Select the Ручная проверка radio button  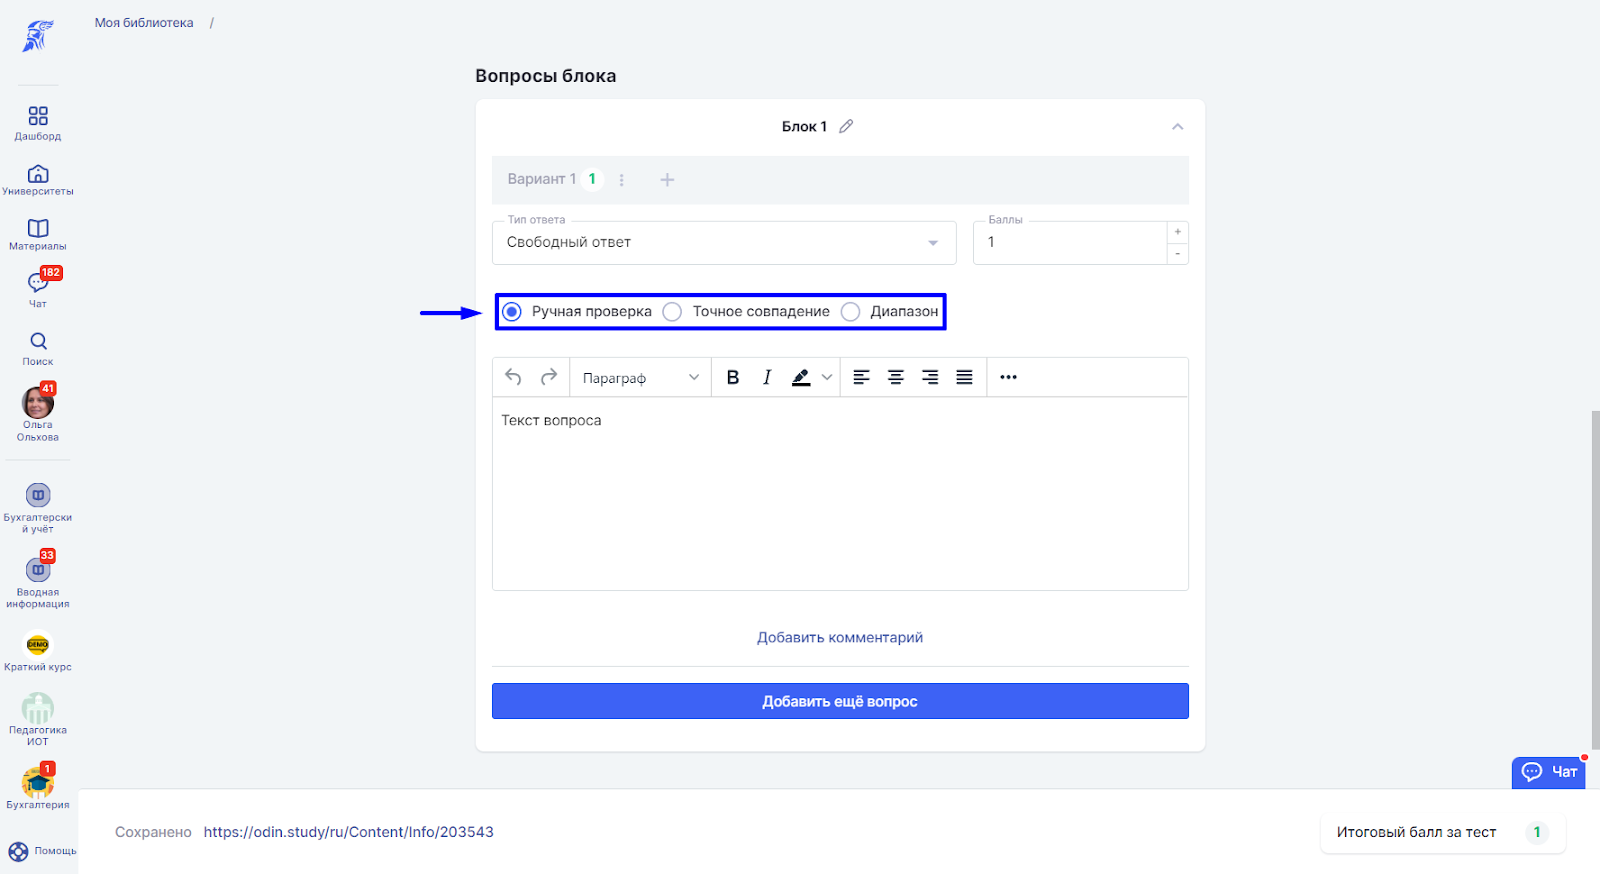point(512,312)
